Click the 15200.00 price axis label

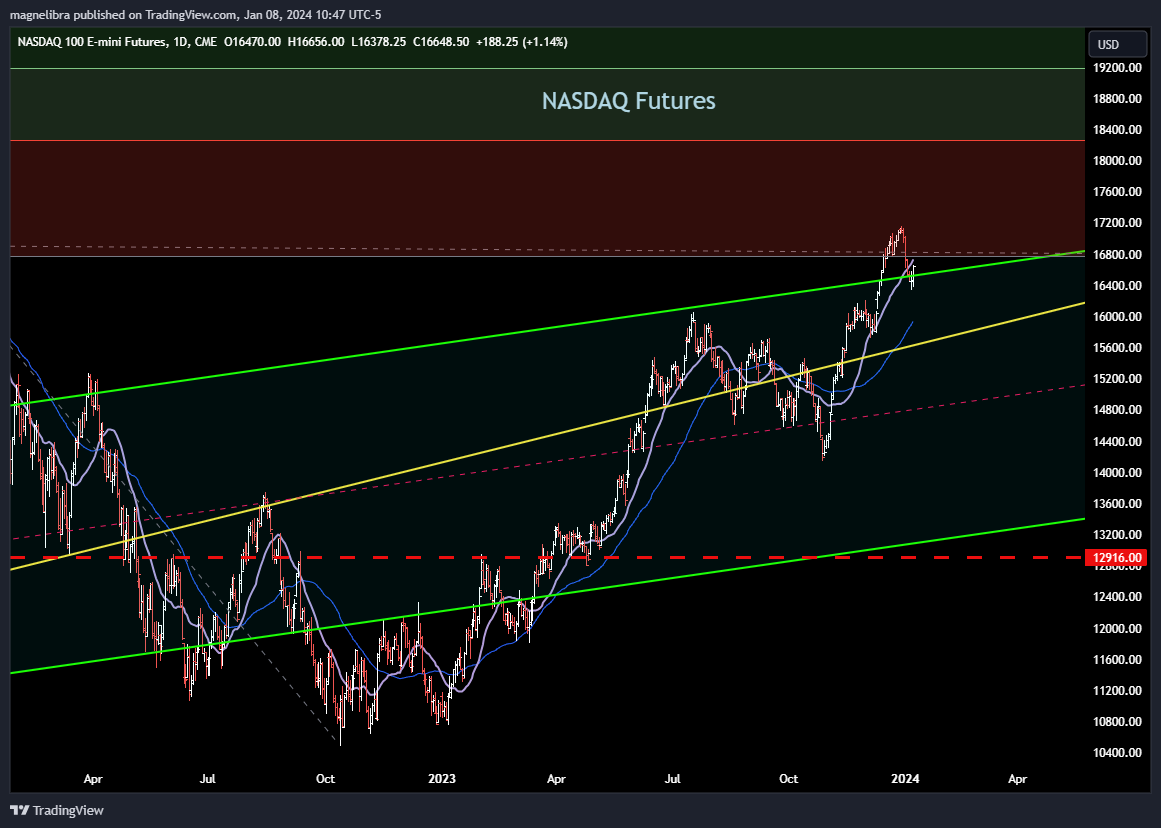coord(1117,379)
